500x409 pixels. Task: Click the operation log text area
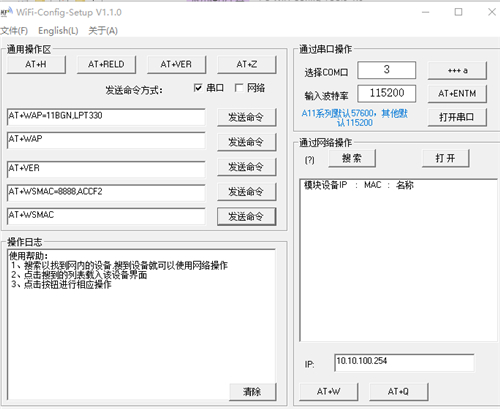(142, 324)
